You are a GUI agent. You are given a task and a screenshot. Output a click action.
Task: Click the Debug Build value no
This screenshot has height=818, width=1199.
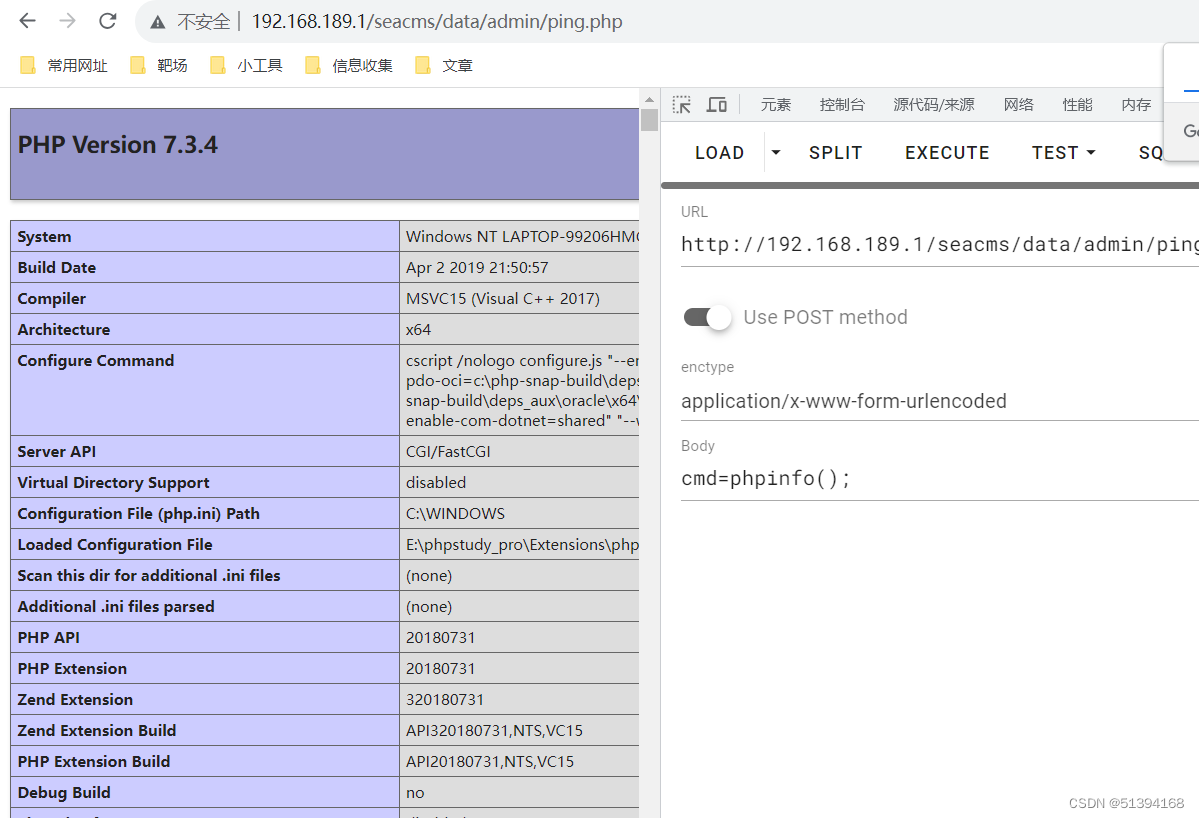pos(415,793)
